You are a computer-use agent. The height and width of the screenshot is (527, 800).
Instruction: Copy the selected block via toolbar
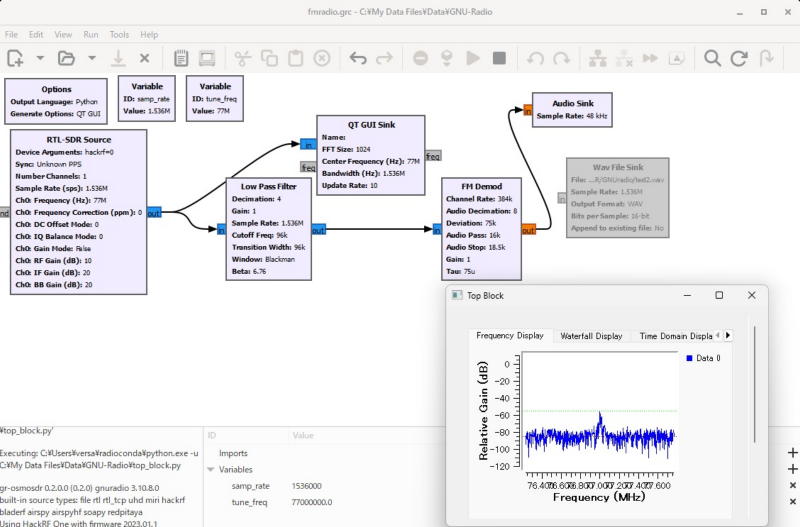click(269, 58)
